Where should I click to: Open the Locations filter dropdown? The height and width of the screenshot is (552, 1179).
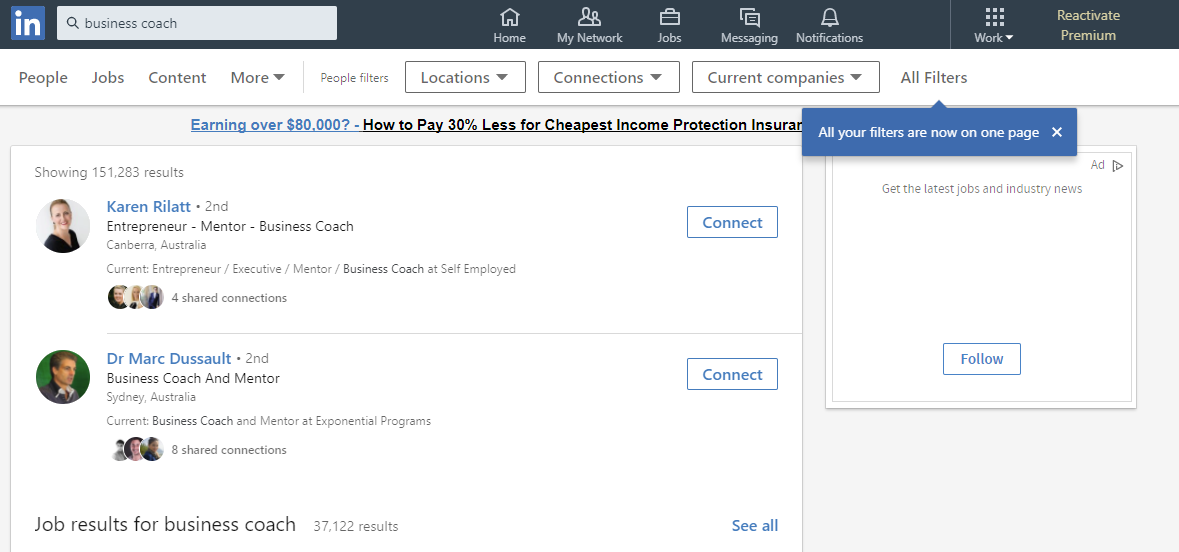click(x=465, y=77)
